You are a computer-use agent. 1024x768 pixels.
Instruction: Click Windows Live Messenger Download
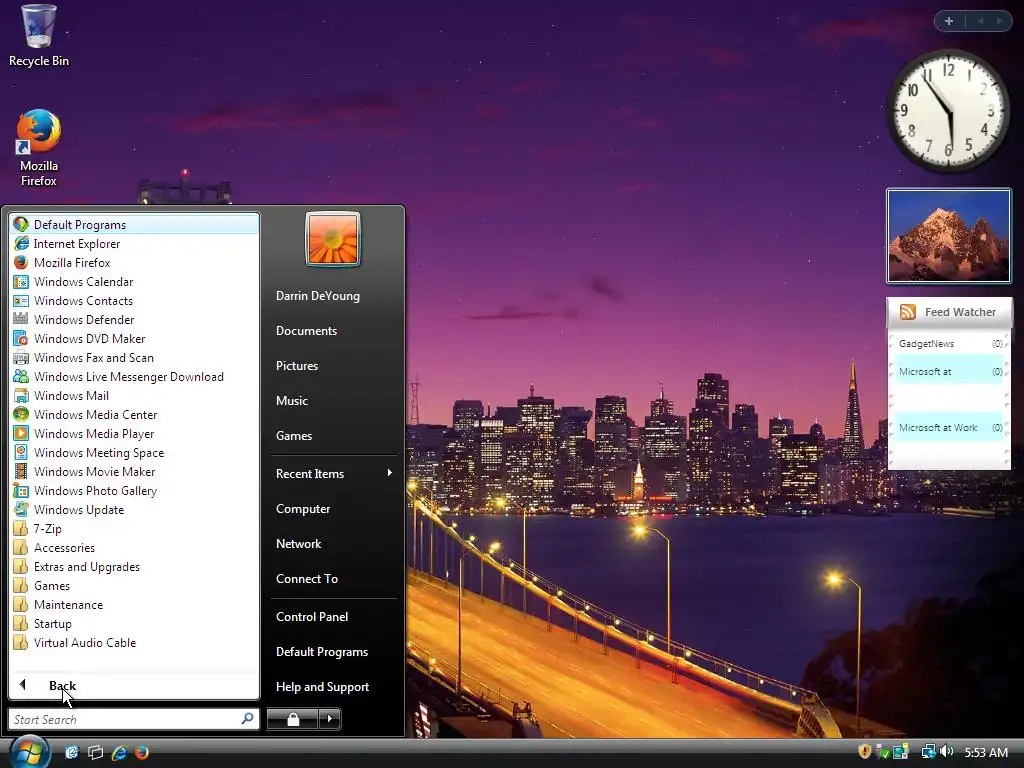click(x=134, y=376)
